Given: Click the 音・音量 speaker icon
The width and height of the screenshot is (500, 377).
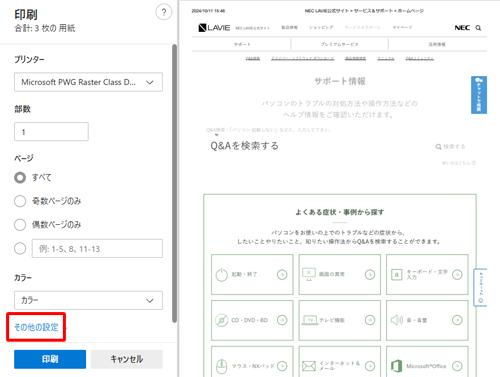Looking at the screenshot, I should click(x=397, y=320).
